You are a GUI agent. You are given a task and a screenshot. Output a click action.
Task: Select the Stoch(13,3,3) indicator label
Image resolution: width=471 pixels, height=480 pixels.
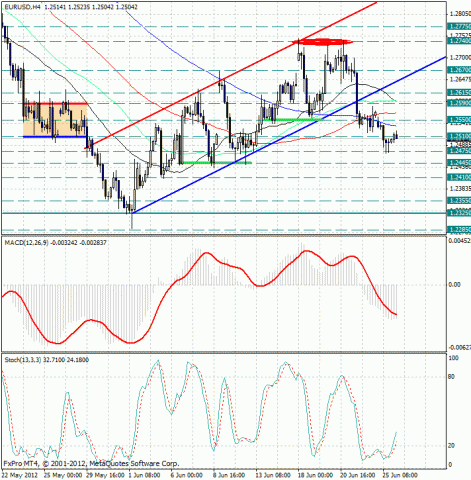(23, 360)
